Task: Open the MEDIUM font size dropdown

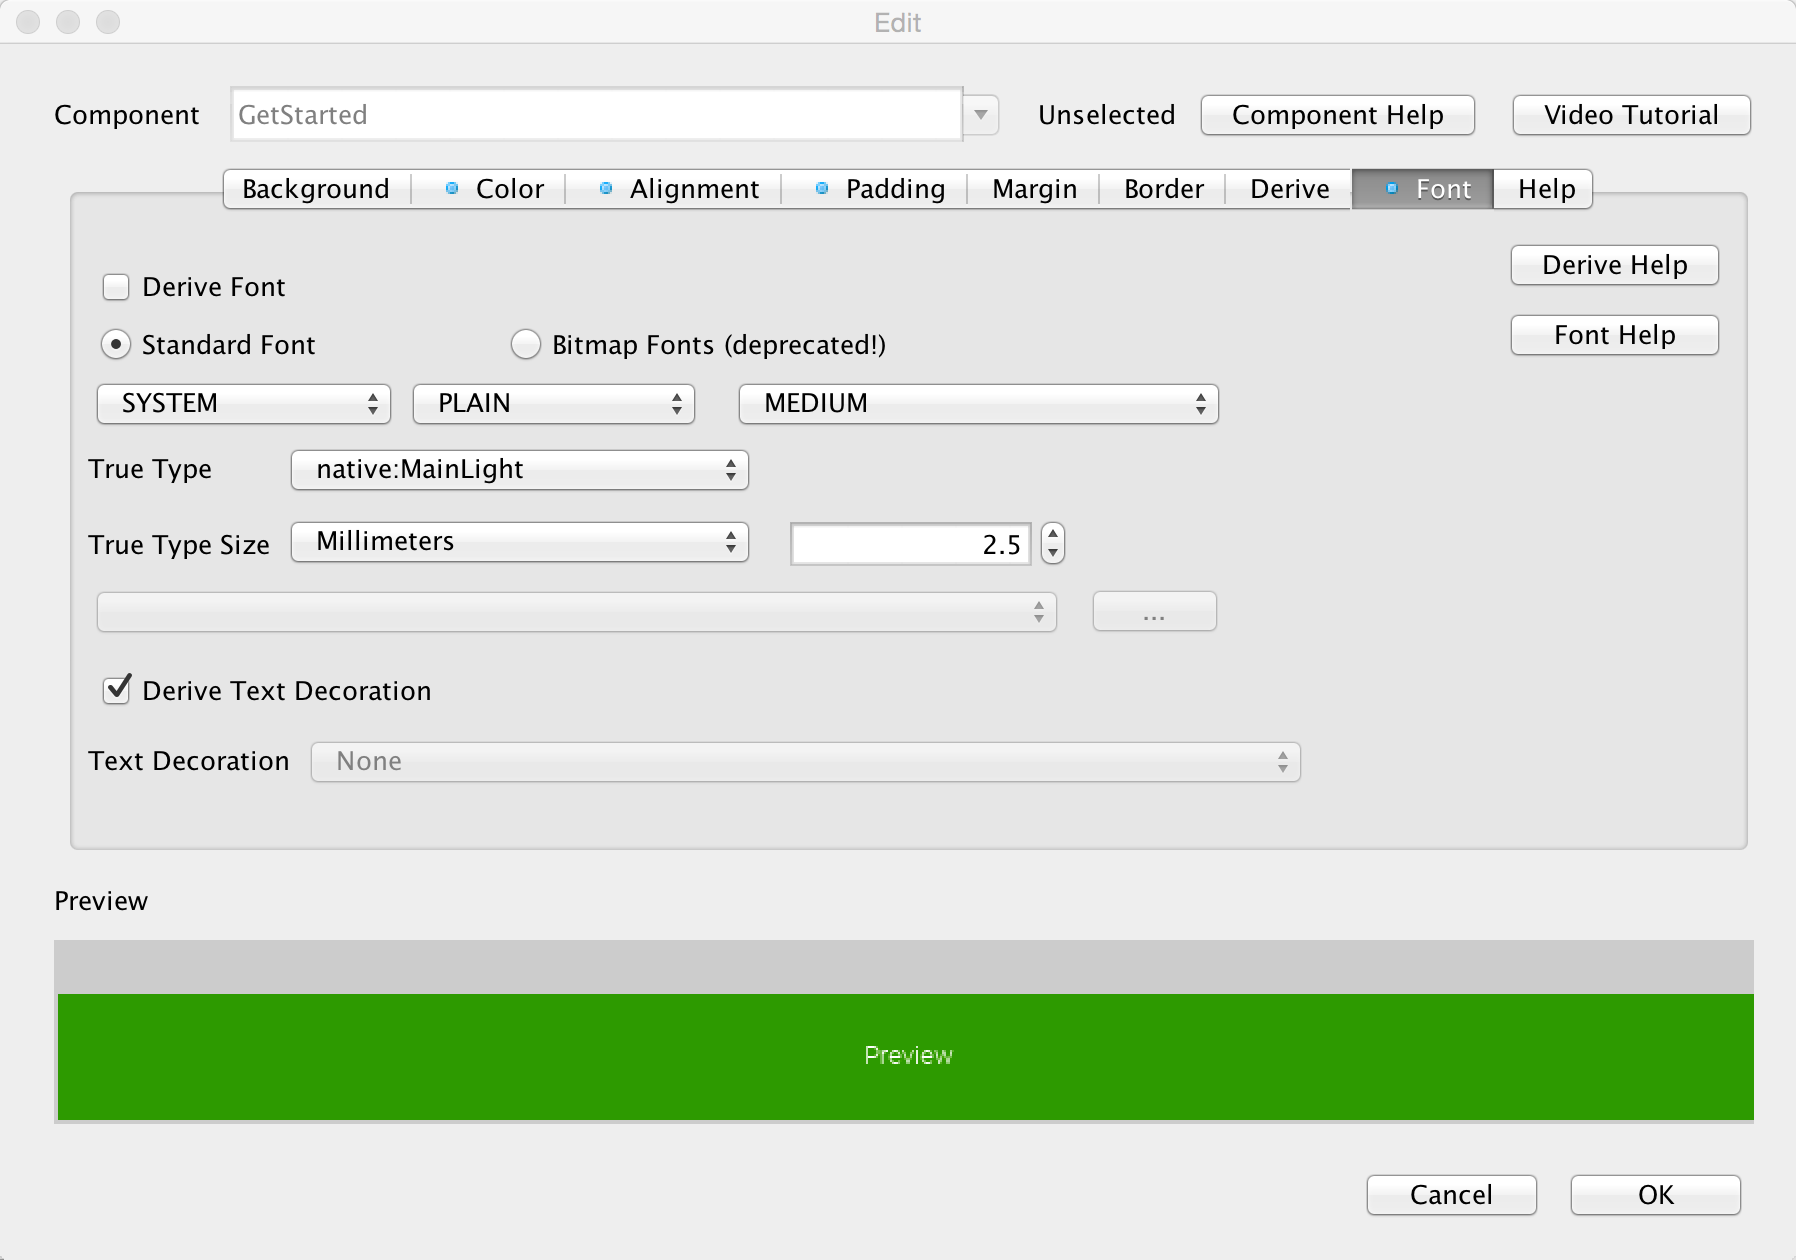Action: [x=977, y=404]
